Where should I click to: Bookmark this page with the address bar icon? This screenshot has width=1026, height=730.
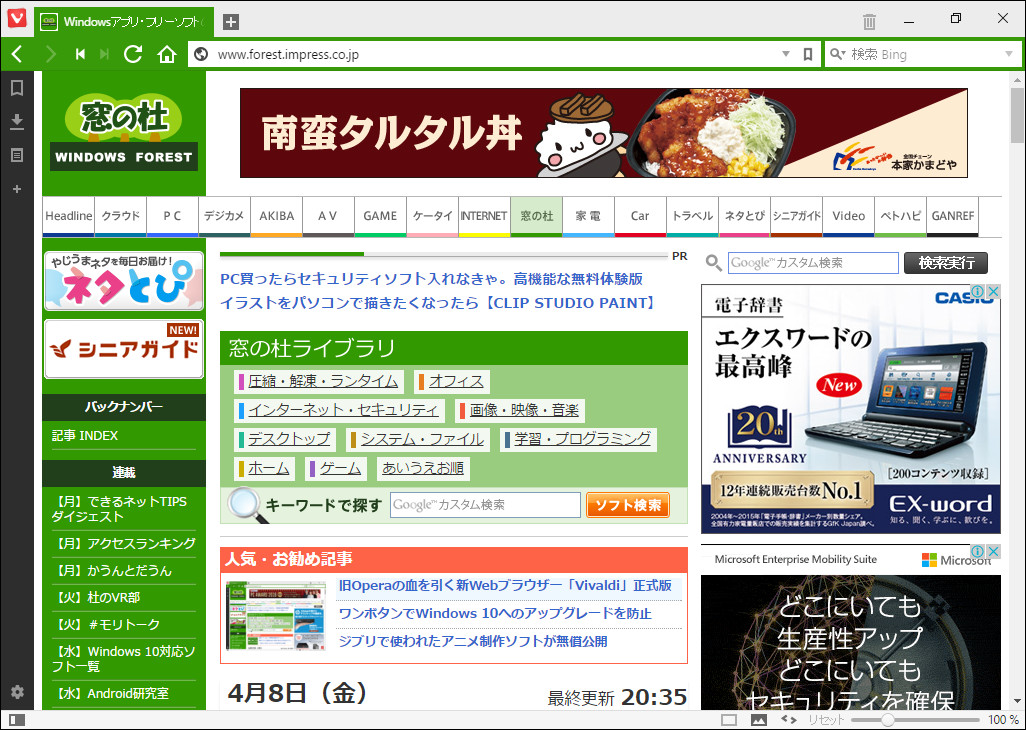pyautogui.click(x=808, y=54)
